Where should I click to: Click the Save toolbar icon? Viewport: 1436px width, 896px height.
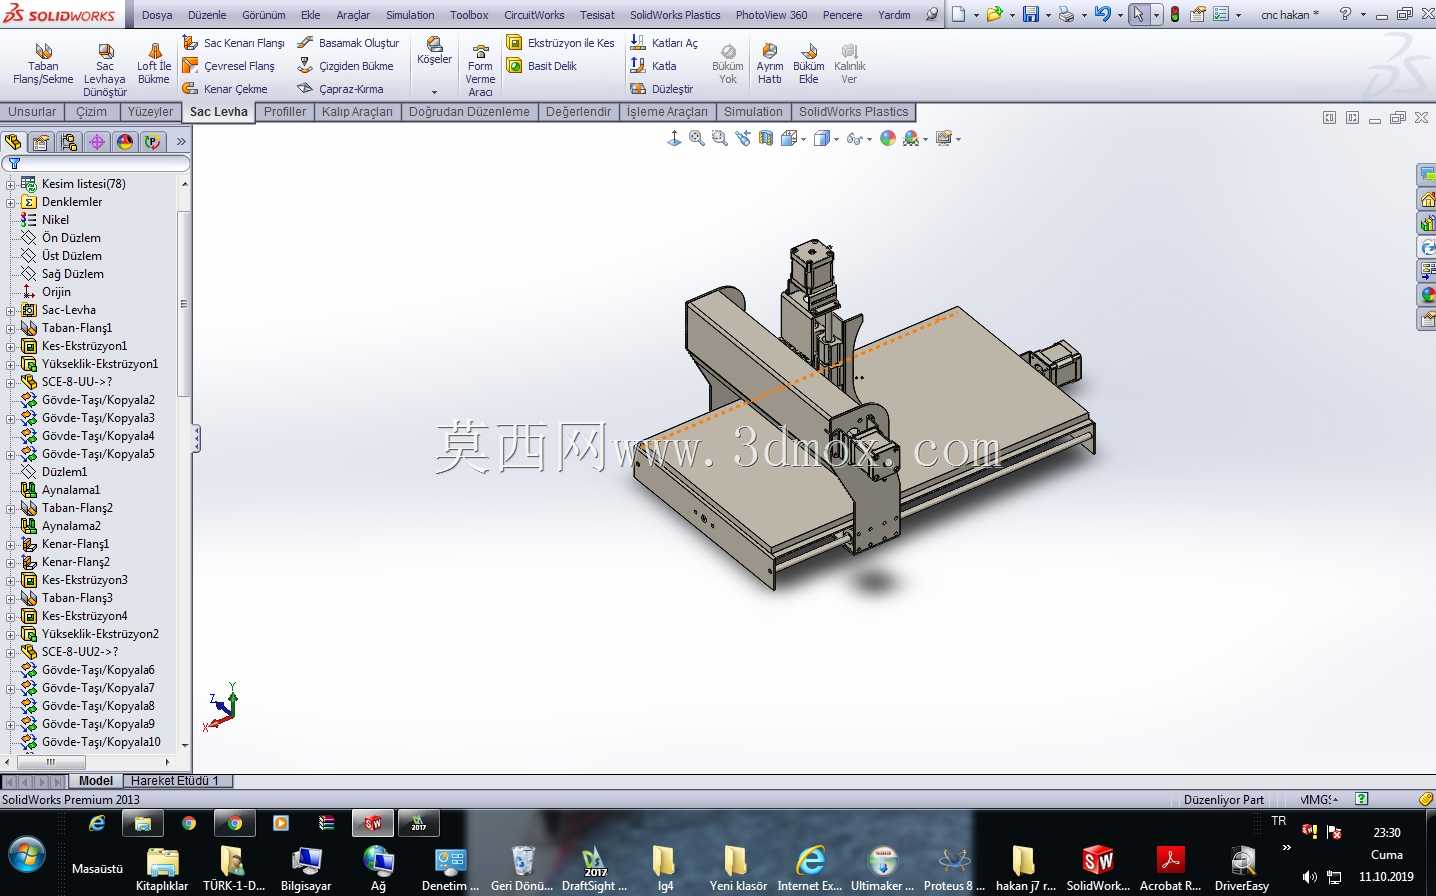[1031, 14]
